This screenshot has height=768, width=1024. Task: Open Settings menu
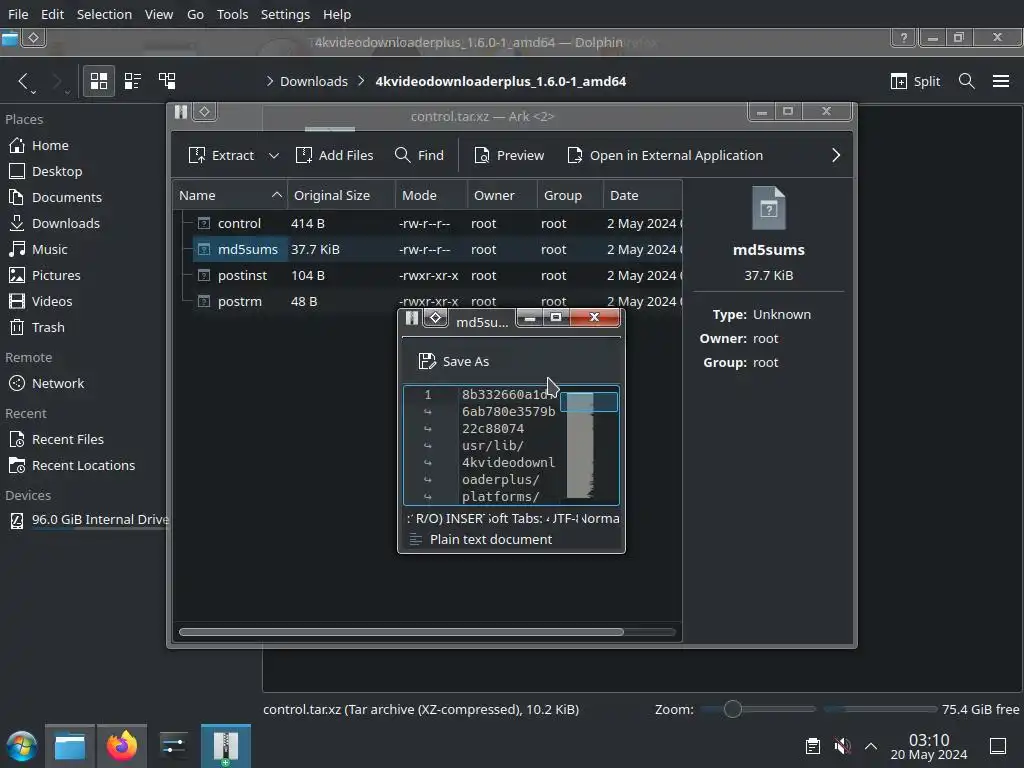pos(285,14)
